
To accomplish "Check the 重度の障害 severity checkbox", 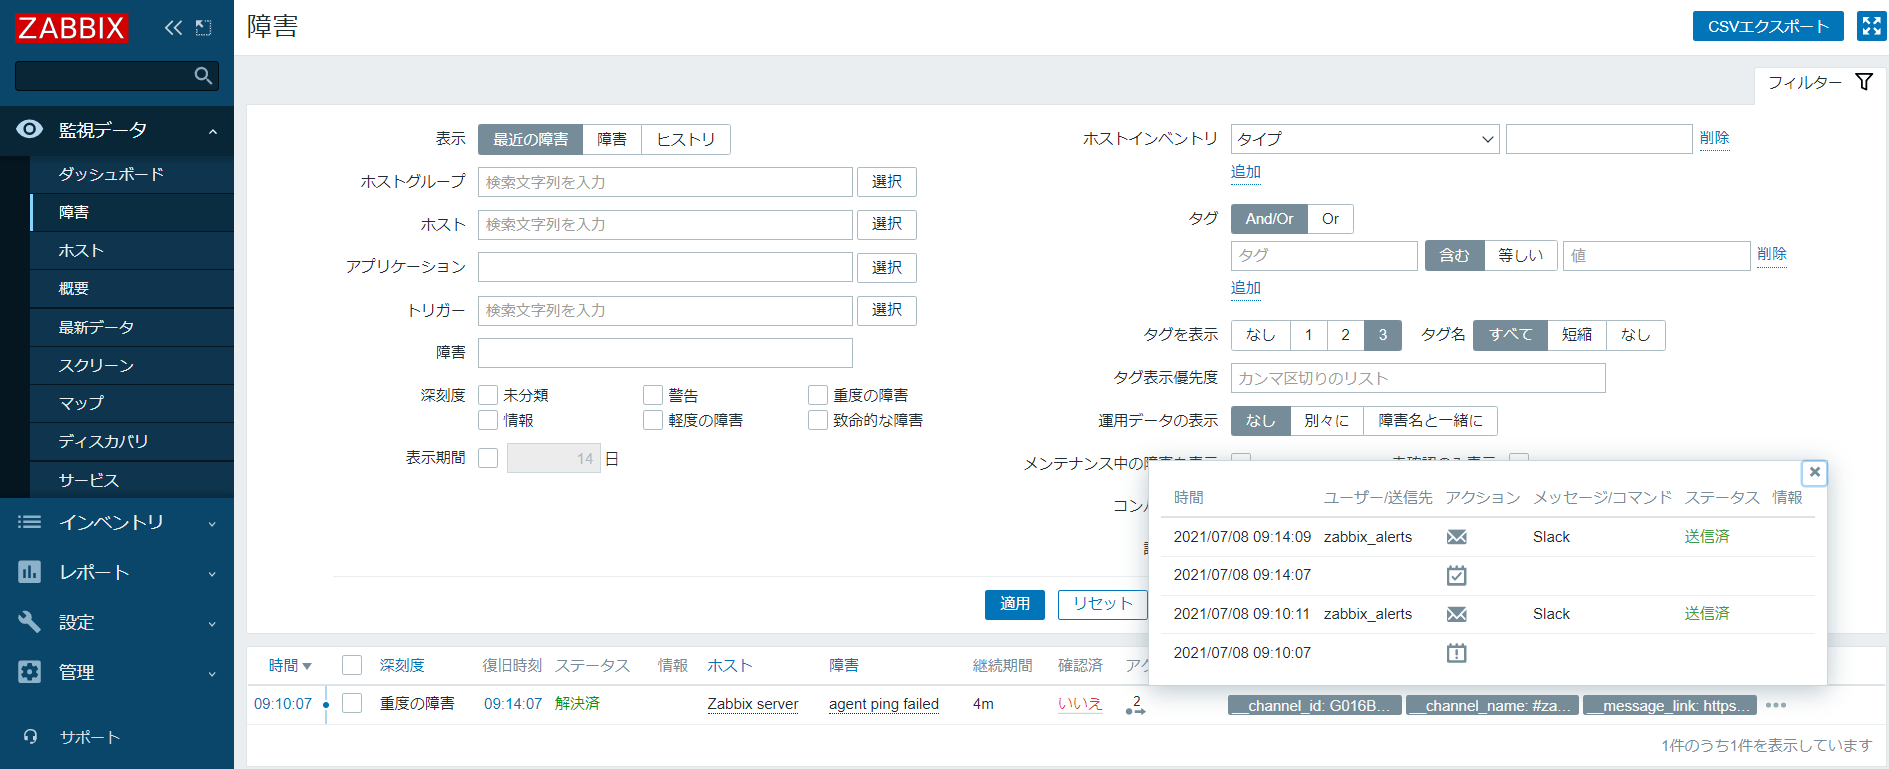I will (818, 395).
